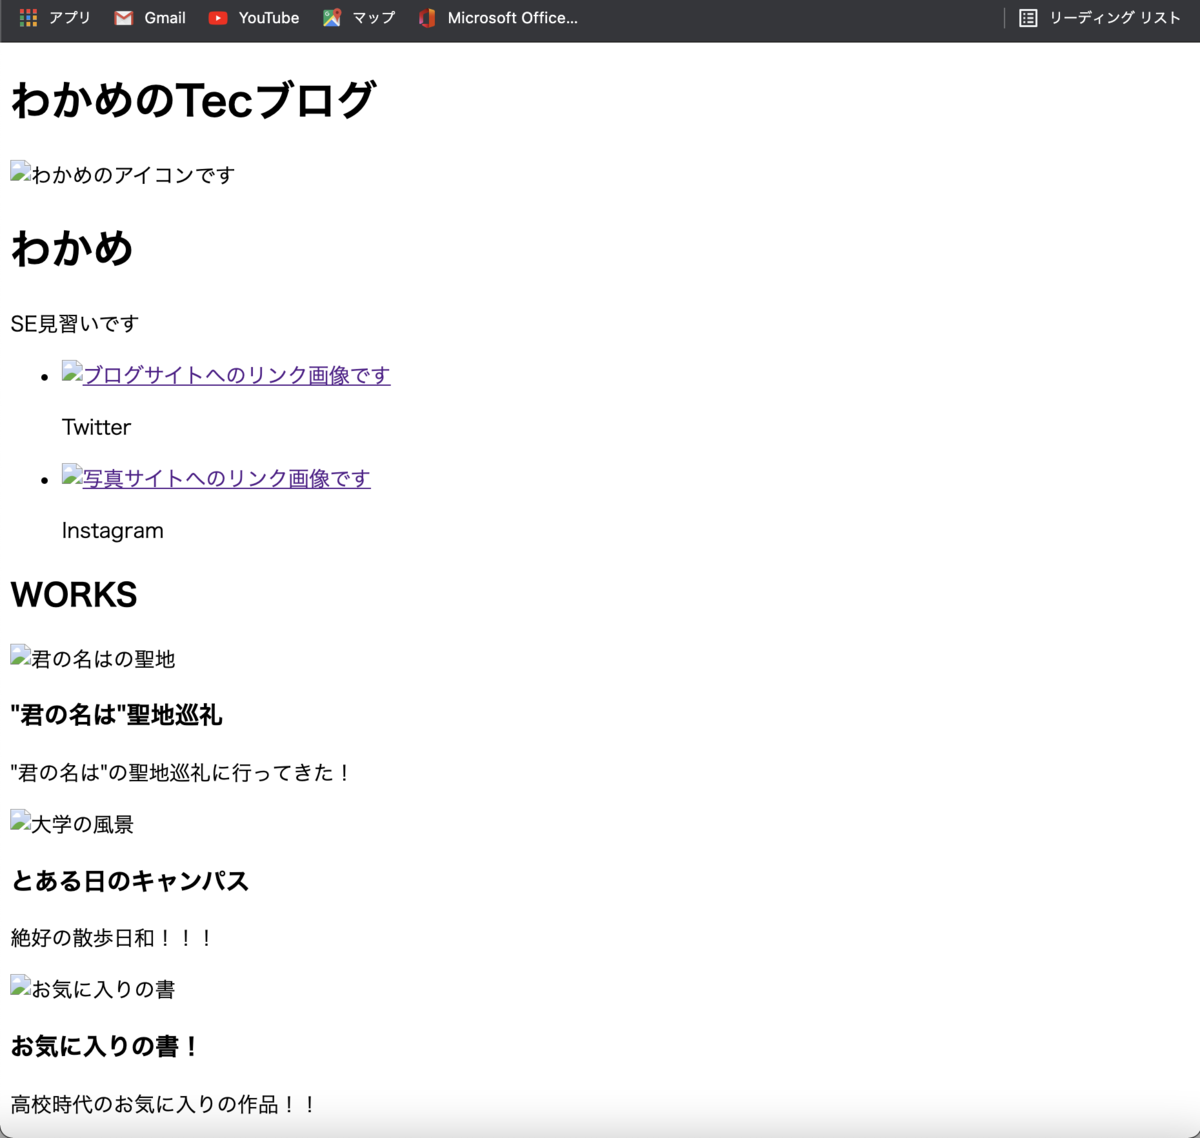Screen dimensions: 1200x1138
Task: Click the WORKS heading
Action: click(x=74, y=595)
